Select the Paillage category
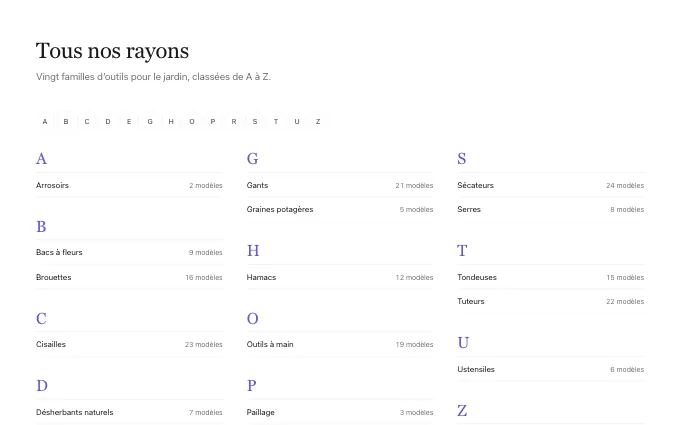This screenshot has height=425, width=680. [x=340, y=412]
